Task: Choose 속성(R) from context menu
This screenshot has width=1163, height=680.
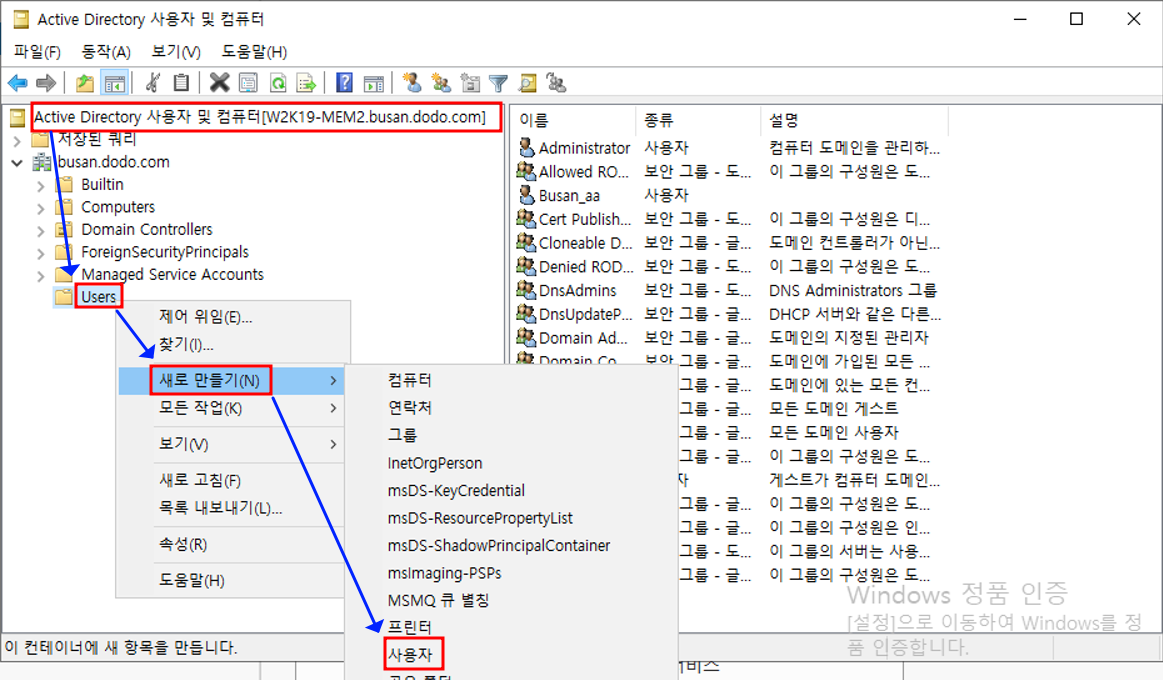Action: pyautogui.click(x=182, y=544)
